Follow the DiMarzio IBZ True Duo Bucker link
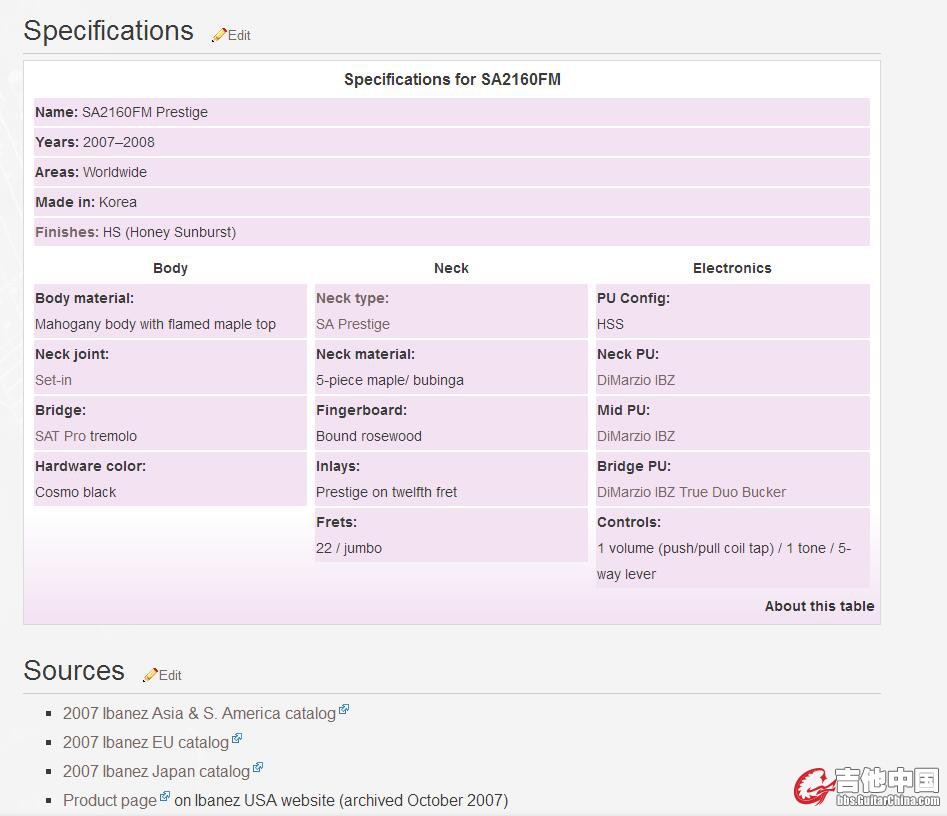This screenshot has height=816, width=947. click(692, 492)
